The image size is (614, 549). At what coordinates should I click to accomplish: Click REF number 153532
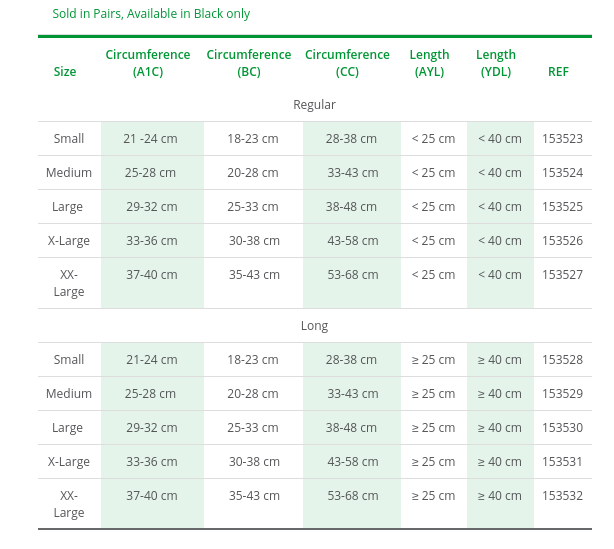pyautogui.click(x=562, y=496)
